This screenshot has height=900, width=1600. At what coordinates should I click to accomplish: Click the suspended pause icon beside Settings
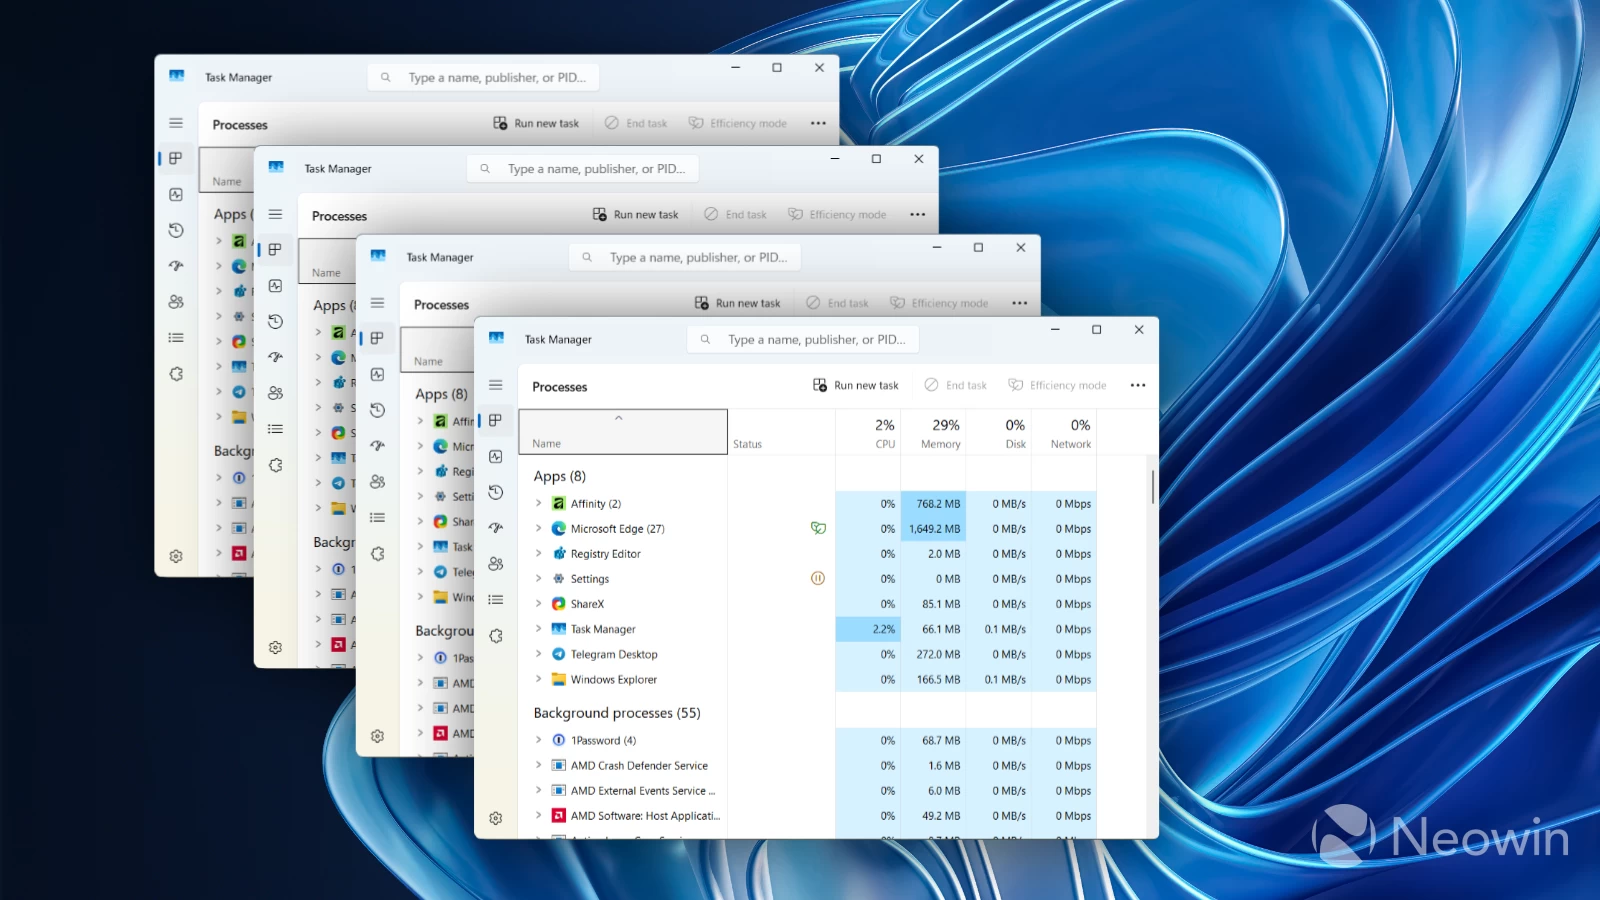tap(818, 578)
